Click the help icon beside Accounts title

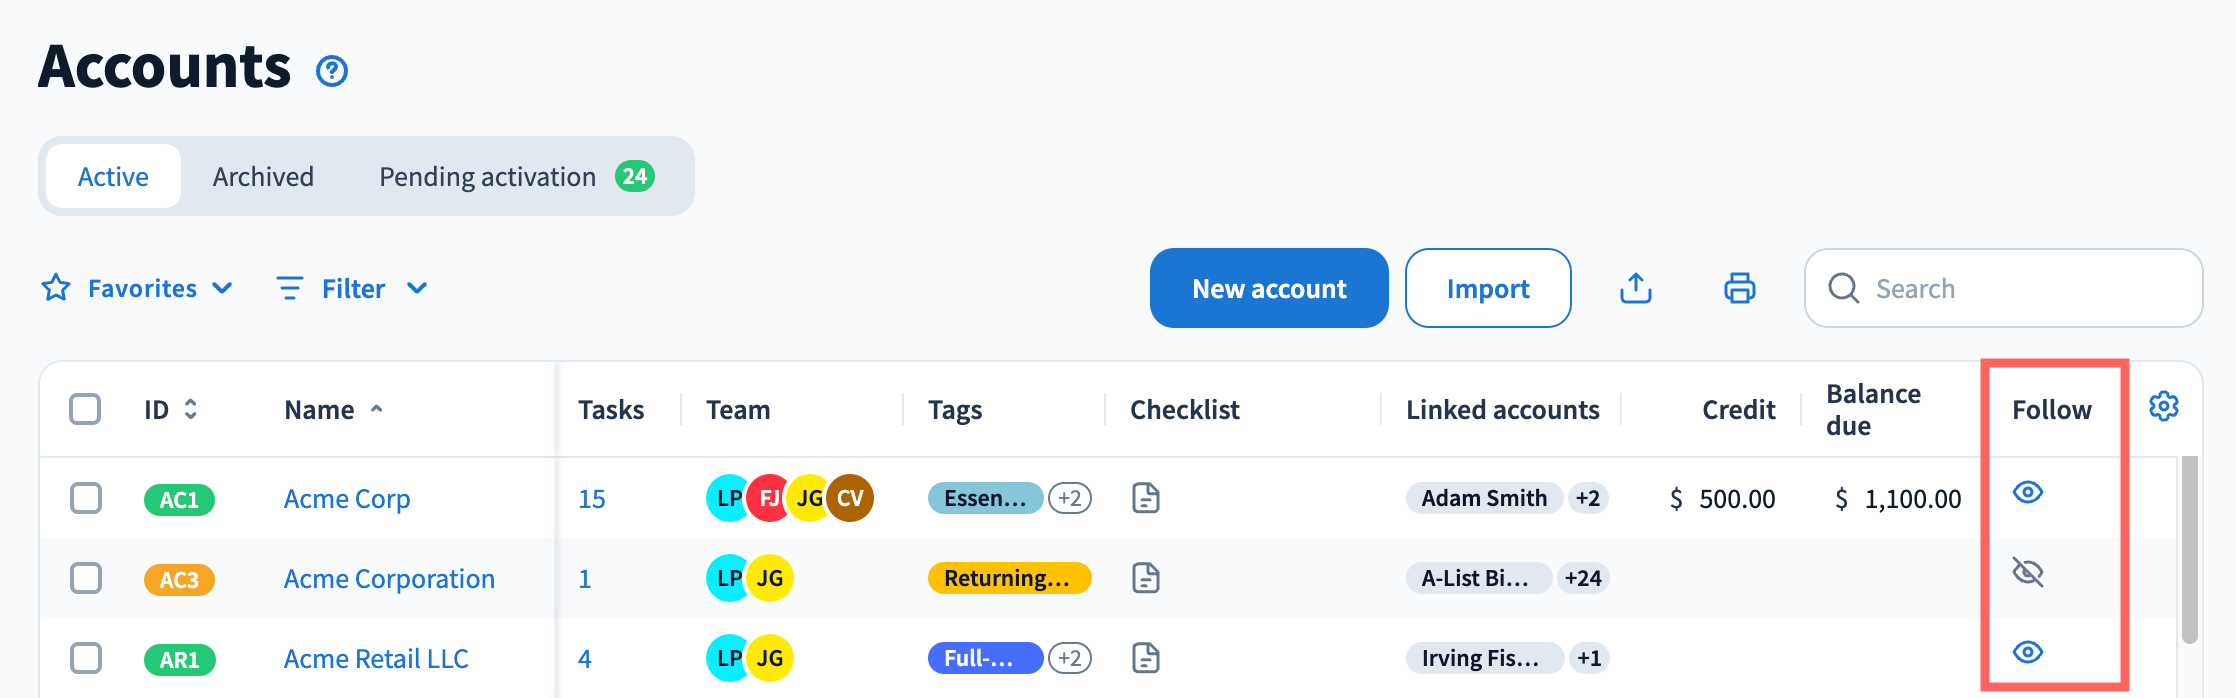332,71
